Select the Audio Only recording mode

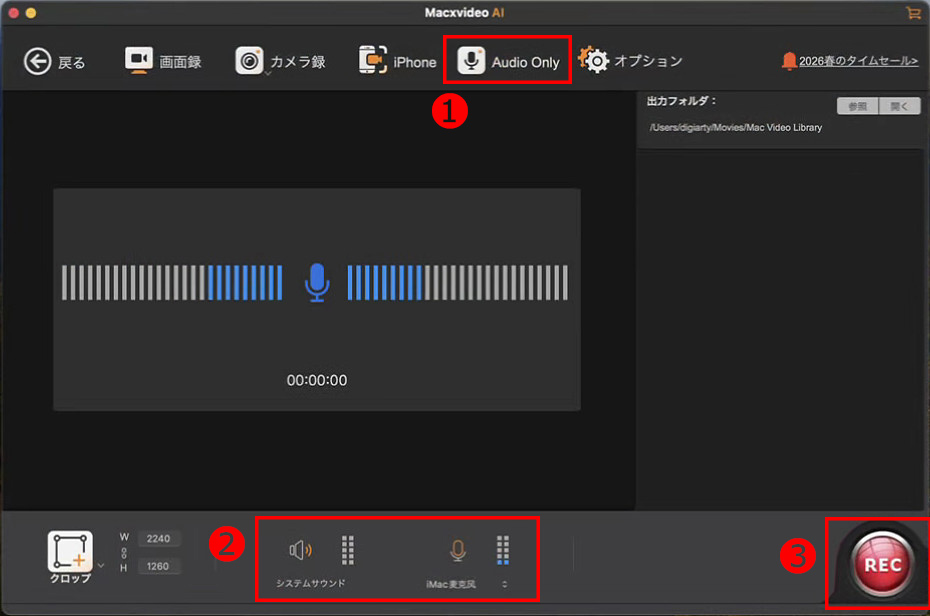click(x=507, y=60)
